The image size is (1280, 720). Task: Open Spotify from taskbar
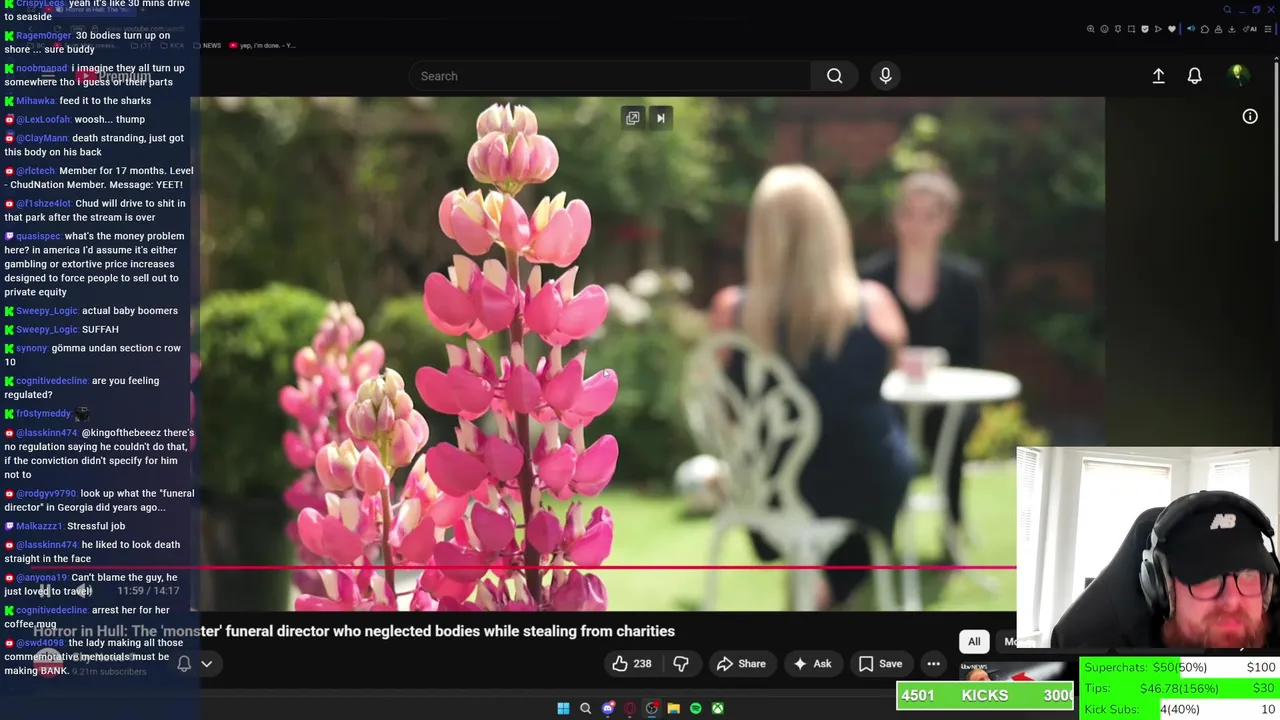pyautogui.click(x=695, y=708)
